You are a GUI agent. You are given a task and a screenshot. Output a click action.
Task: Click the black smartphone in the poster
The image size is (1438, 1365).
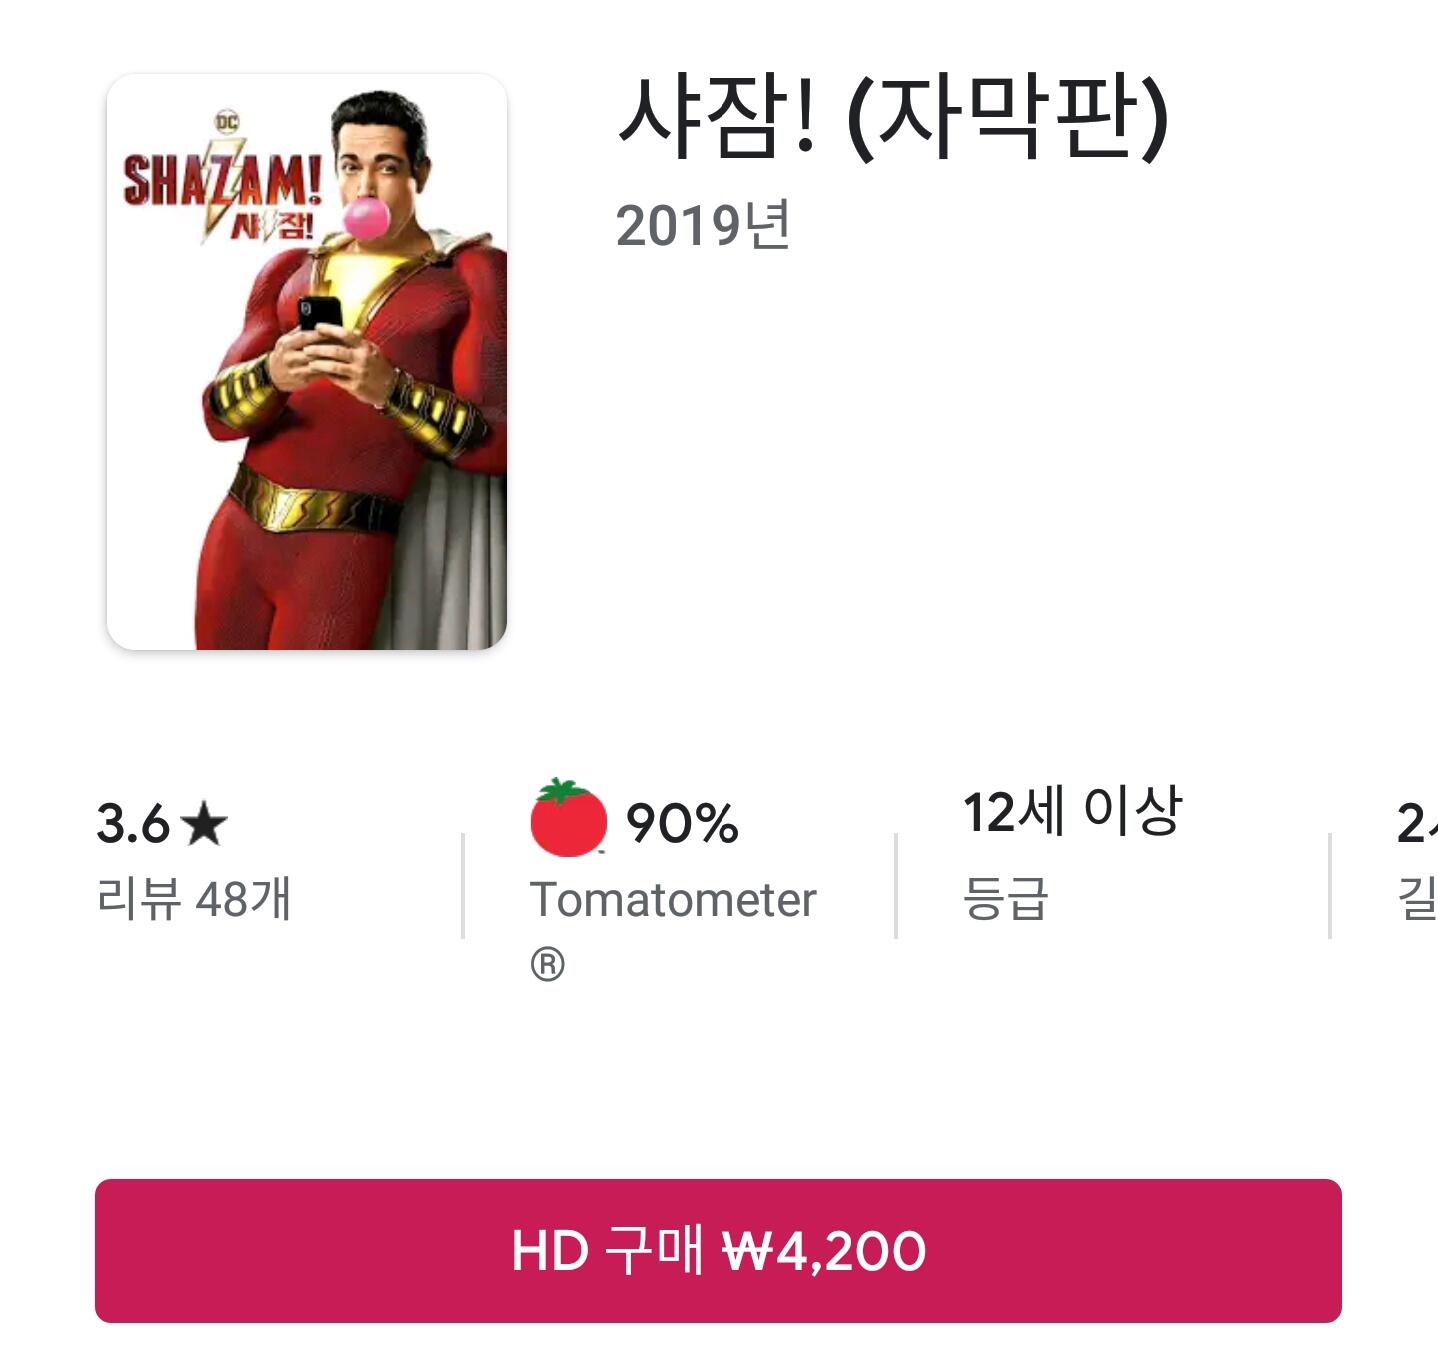tap(320, 314)
